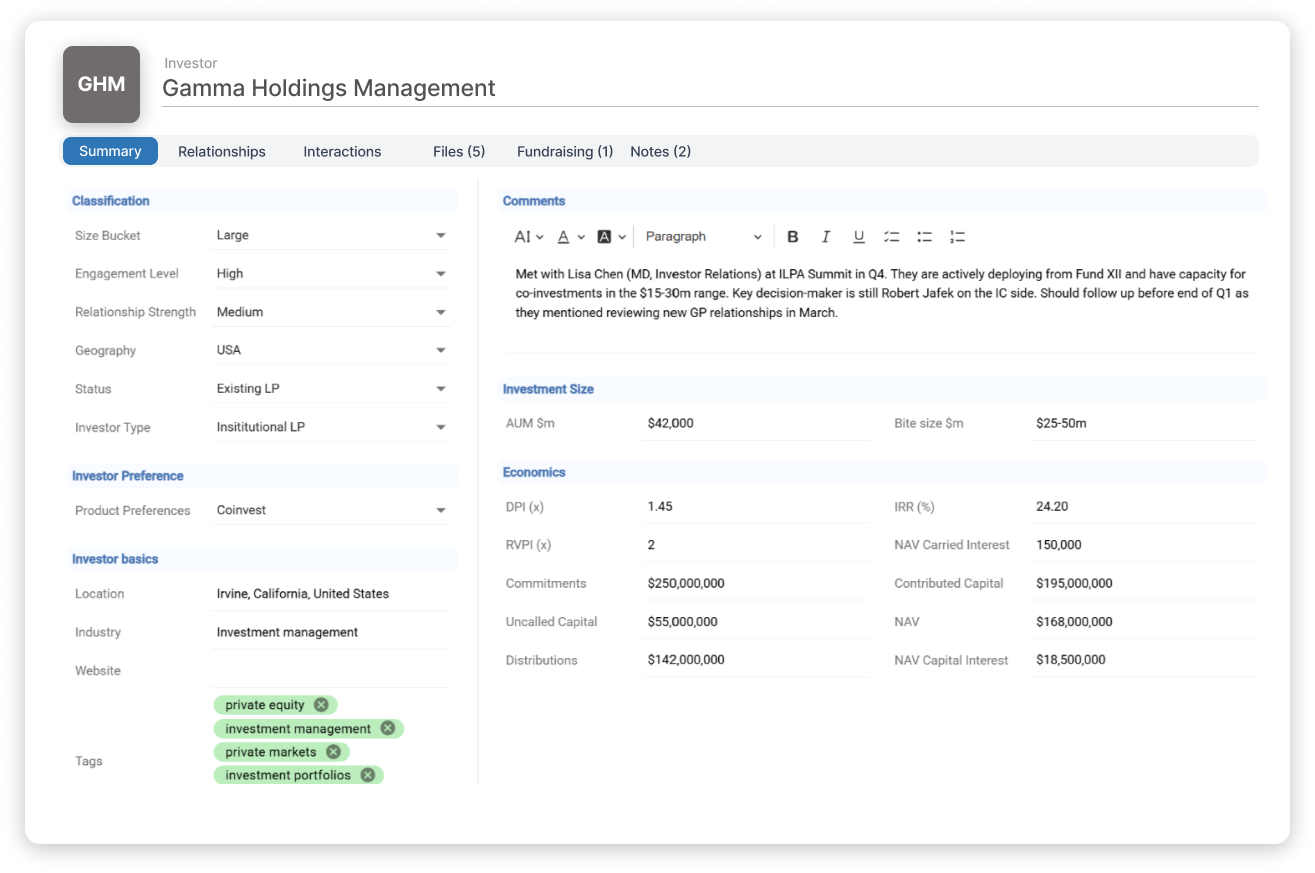The image size is (1315, 873).
Task: Click the Investment Size section header
Action: coord(882,389)
